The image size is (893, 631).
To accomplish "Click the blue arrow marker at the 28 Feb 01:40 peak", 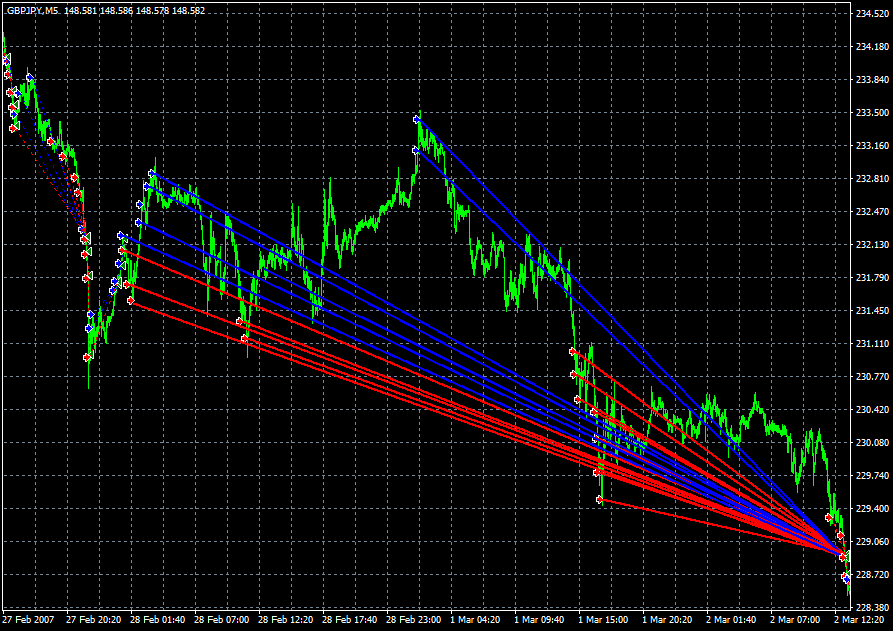I will point(152,173).
